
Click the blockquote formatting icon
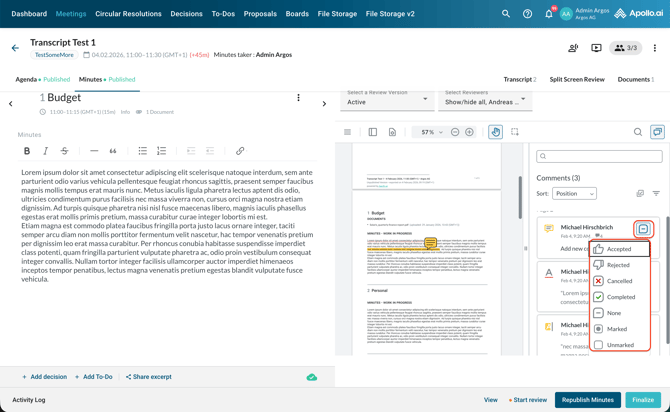(113, 151)
